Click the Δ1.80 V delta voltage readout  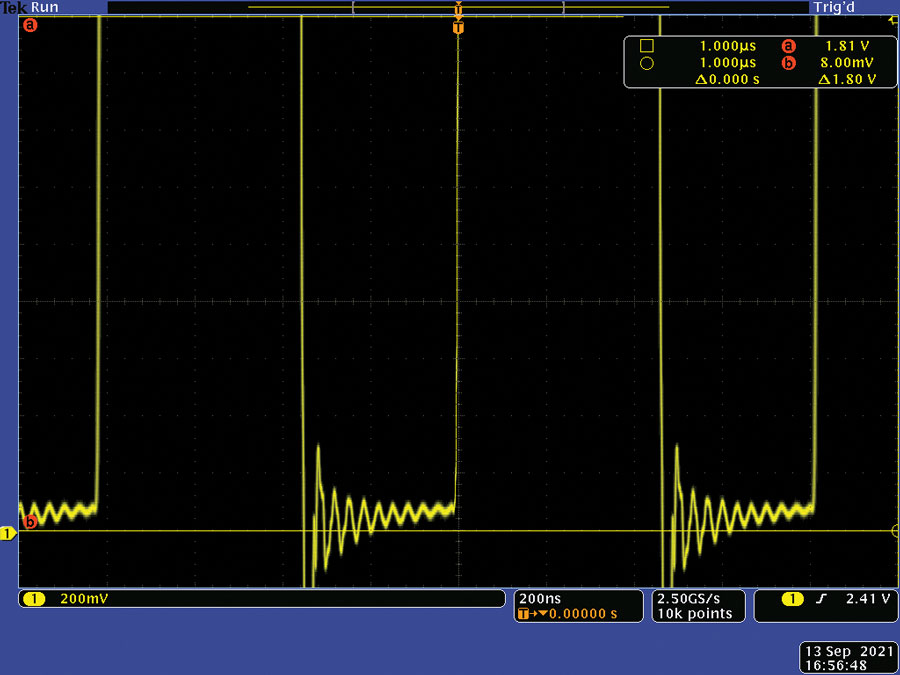click(847, 80)
